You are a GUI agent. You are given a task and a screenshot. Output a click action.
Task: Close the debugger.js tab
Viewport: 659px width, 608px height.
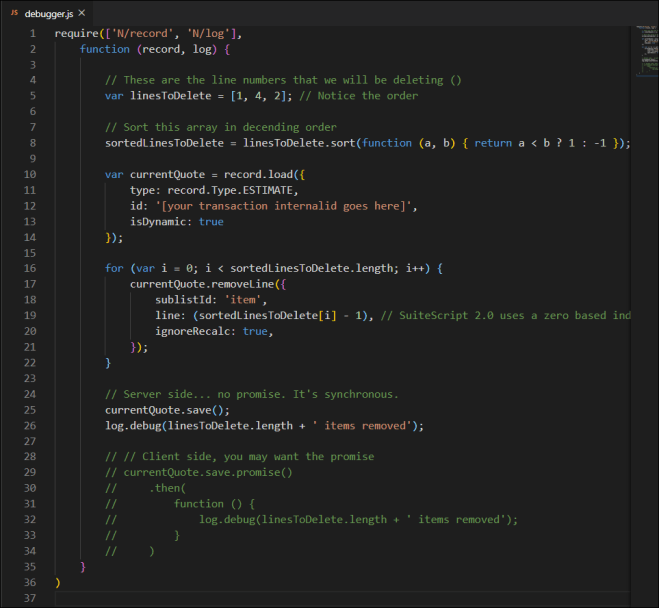tap(82, 13)
